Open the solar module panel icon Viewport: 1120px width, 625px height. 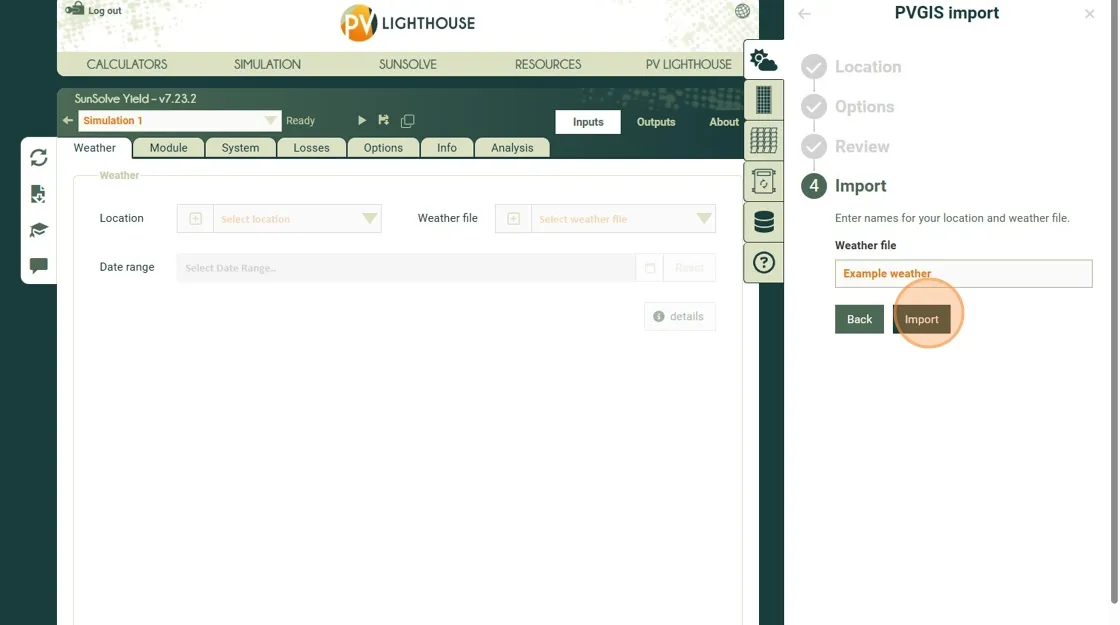coord(764,100)
